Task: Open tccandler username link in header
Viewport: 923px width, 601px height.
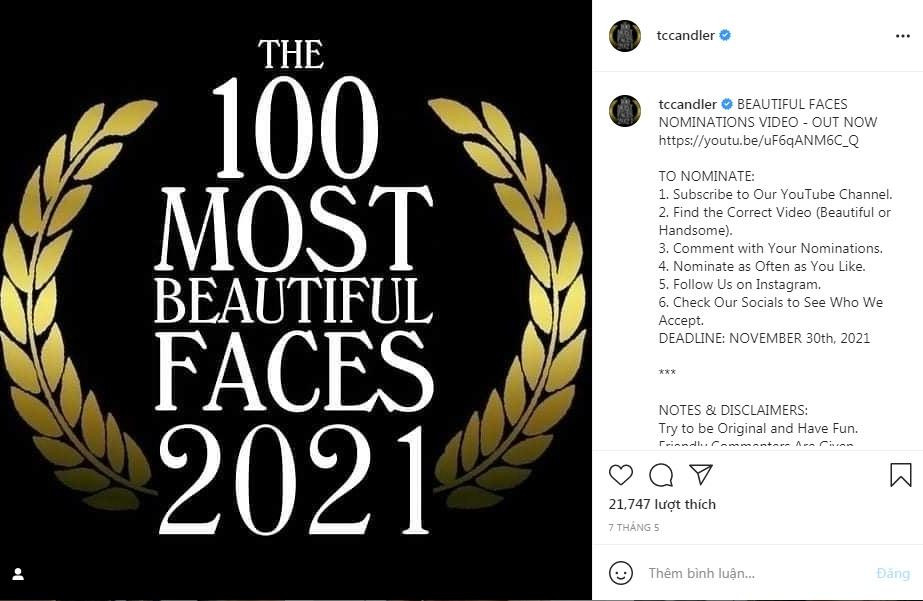Action: [686, 36]
